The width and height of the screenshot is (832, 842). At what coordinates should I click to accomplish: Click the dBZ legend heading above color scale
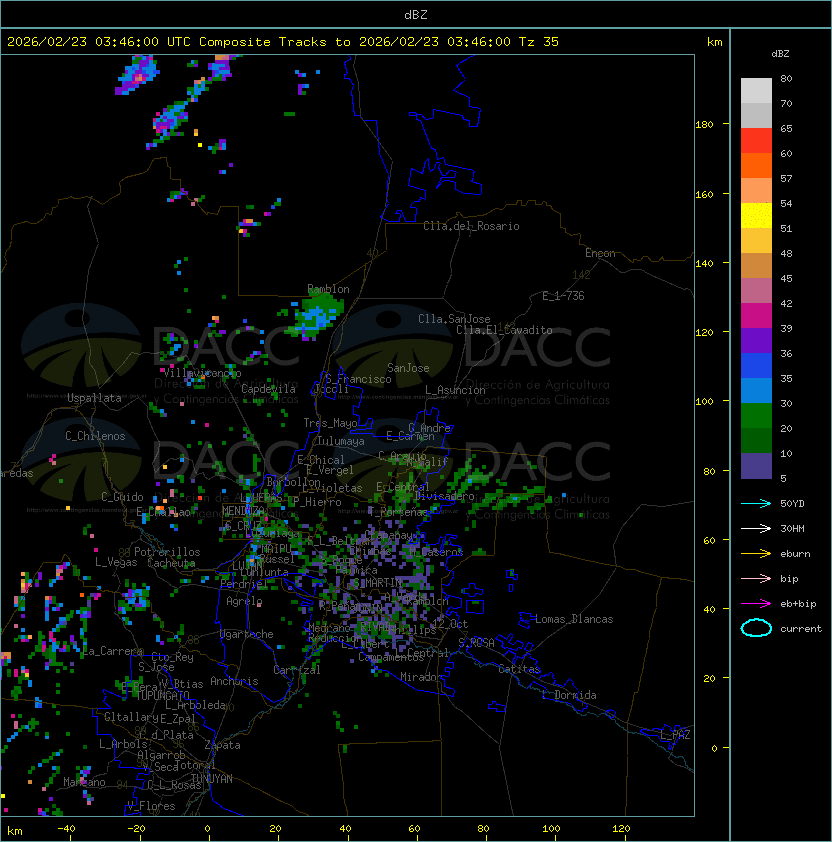point(780,54)
